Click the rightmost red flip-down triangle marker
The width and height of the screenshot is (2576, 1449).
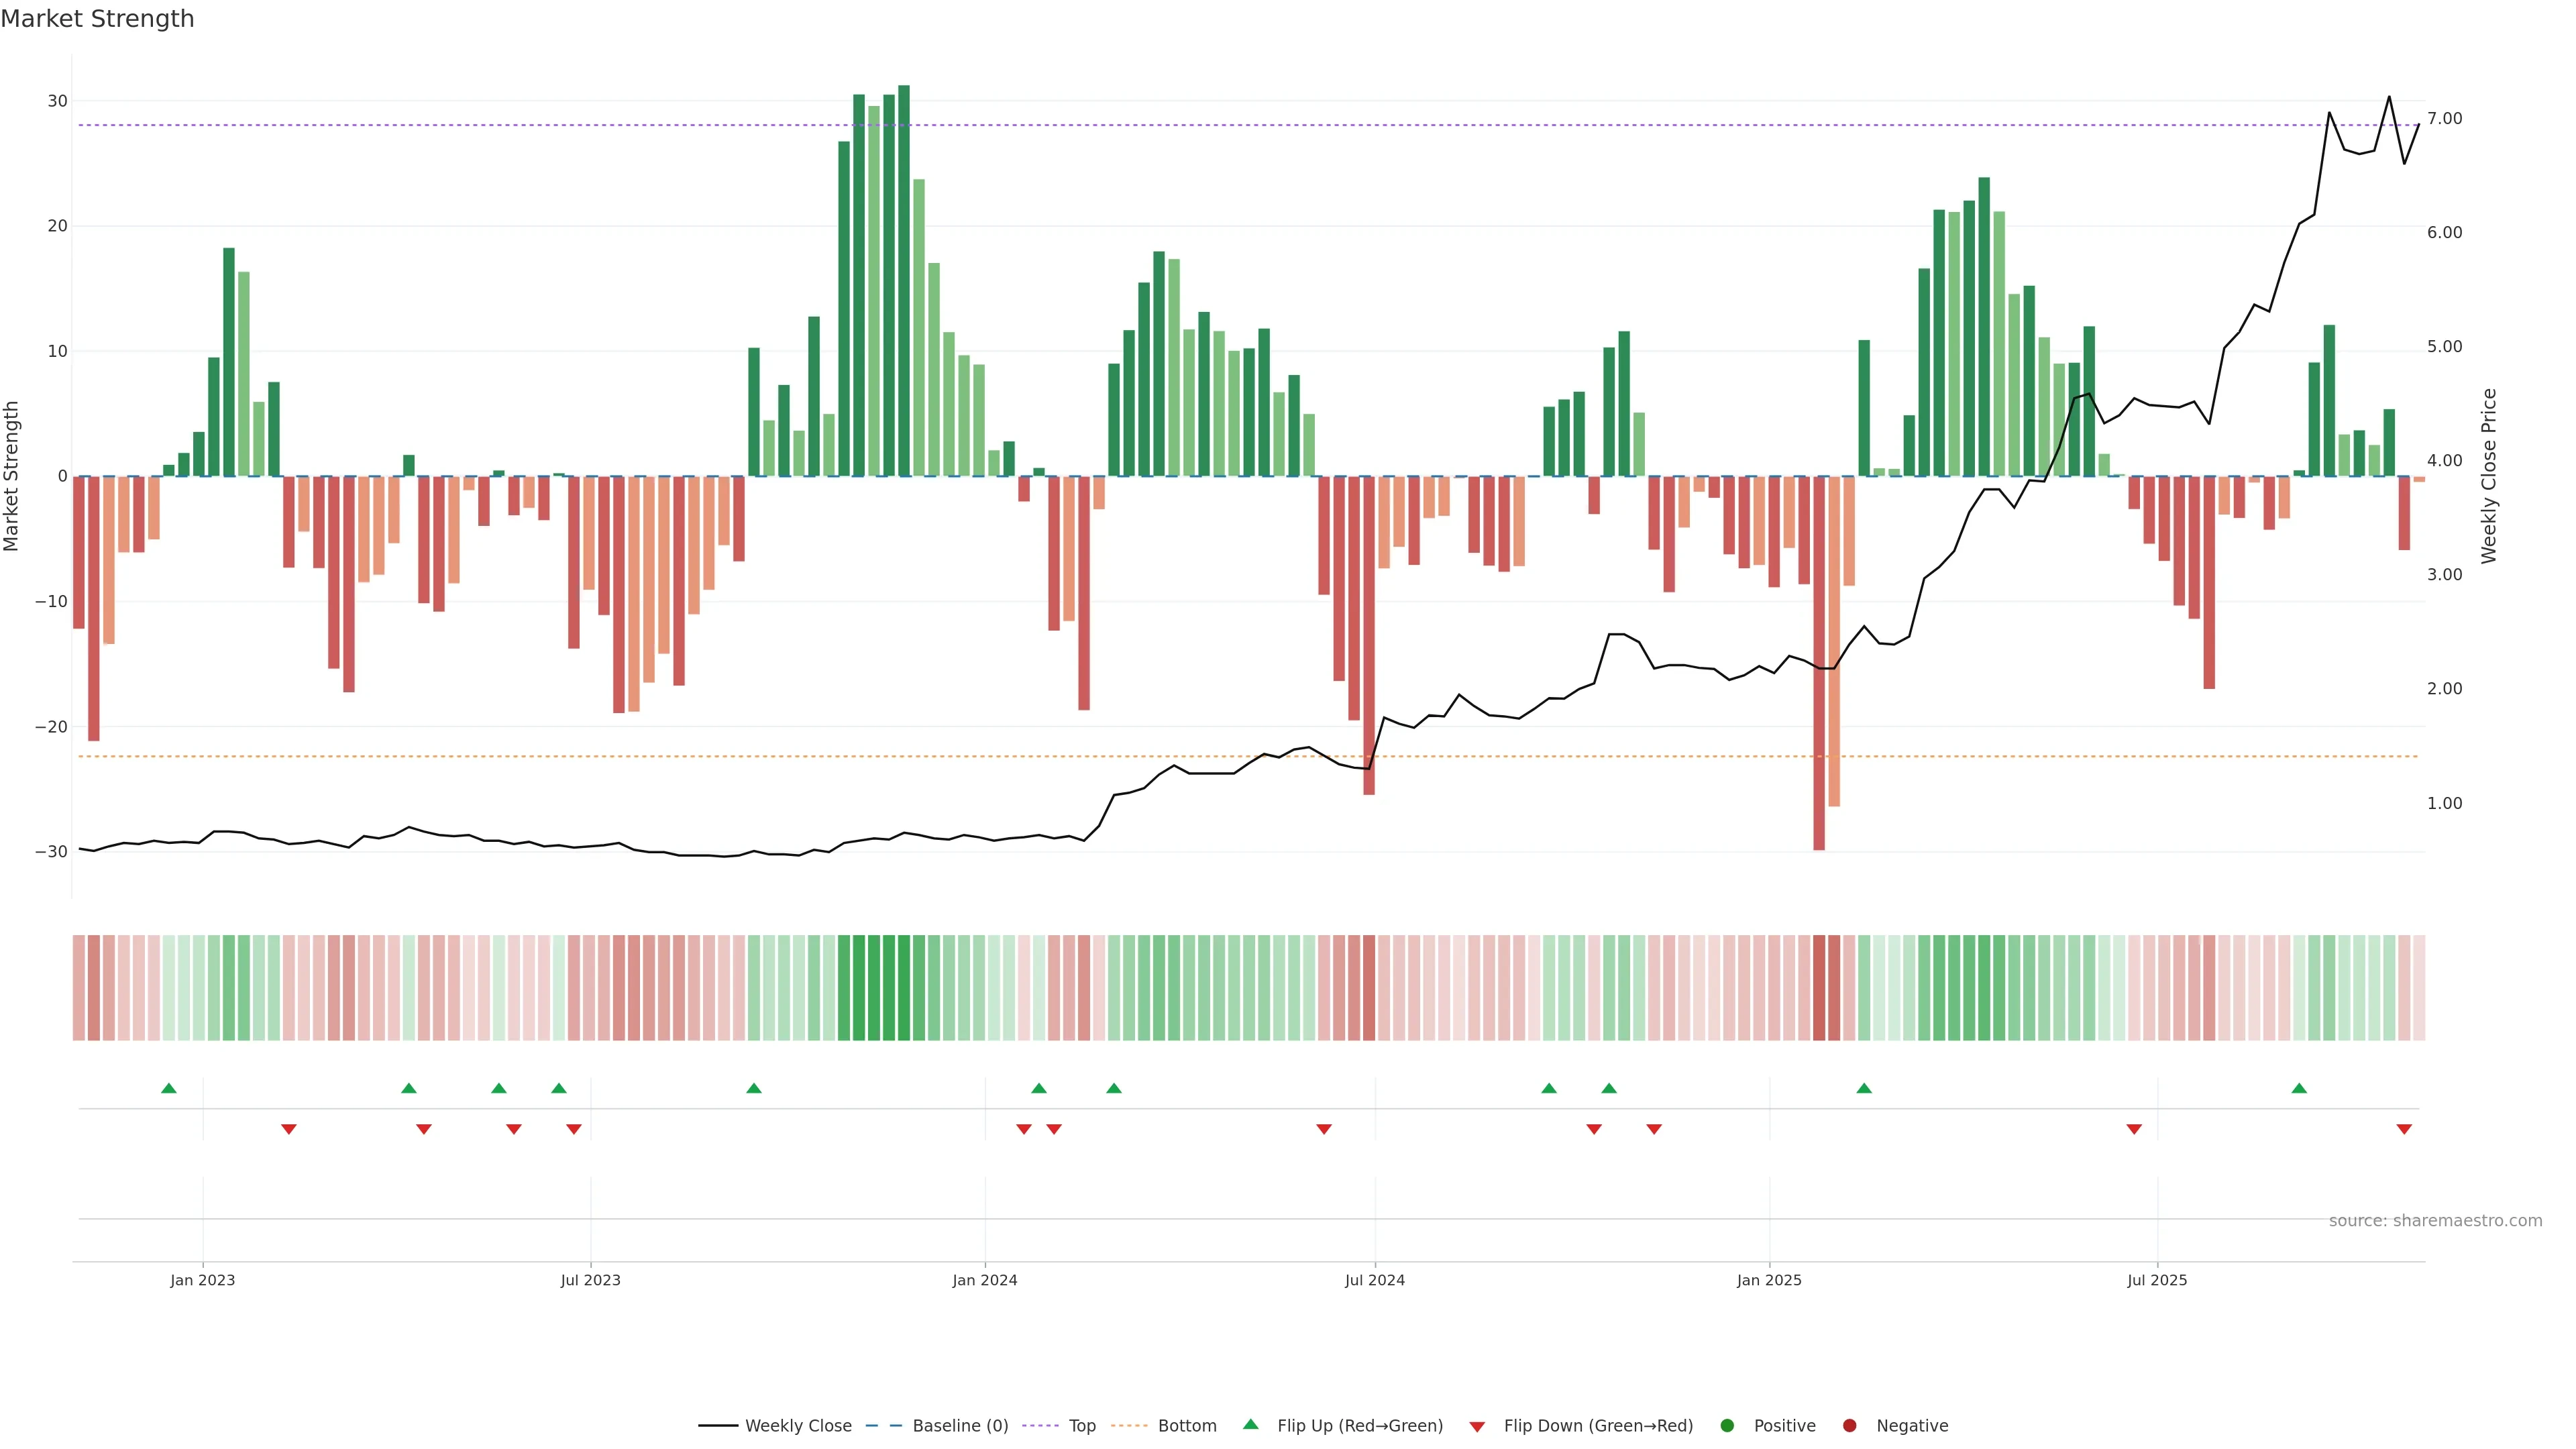click(x=2404, y=1129)
